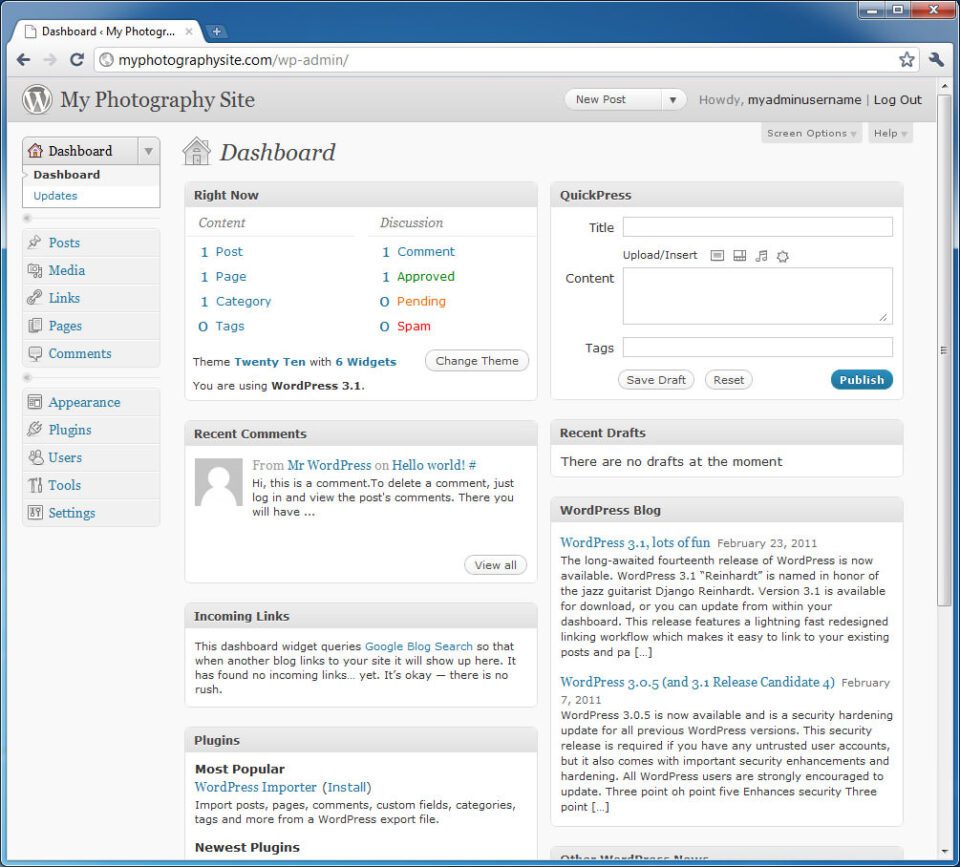Click the Users icon in sidebar

tap(36, 457)
